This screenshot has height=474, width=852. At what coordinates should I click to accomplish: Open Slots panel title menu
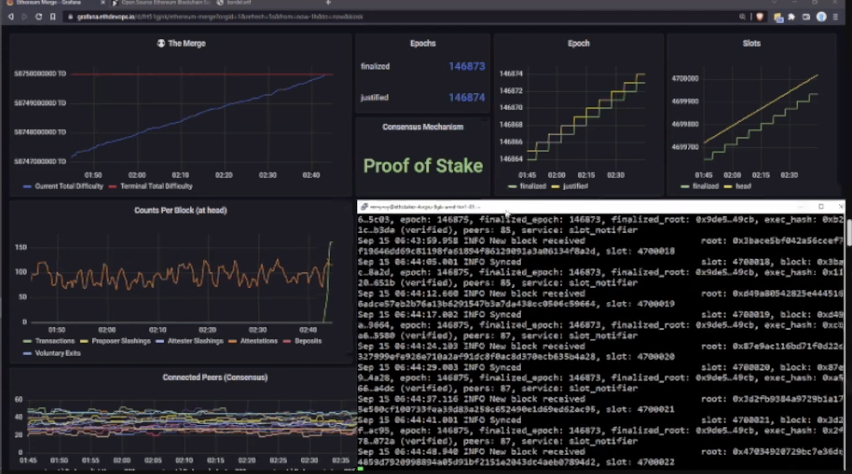point(751,43)
